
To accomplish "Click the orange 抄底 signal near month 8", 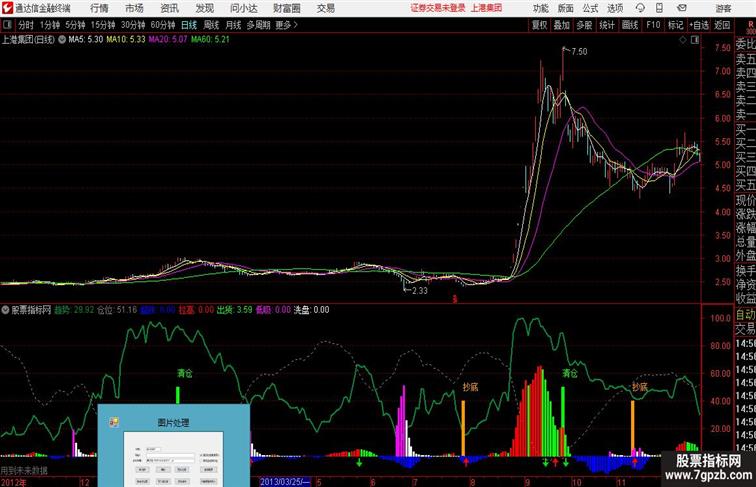I will coord(470,387).
